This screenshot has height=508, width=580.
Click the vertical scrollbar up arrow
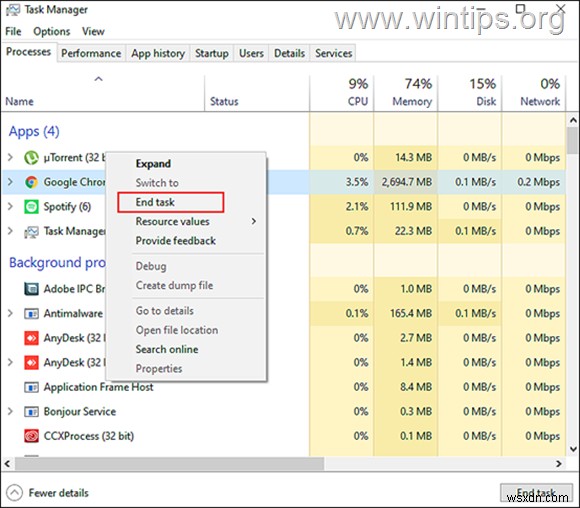click(573, 120)
